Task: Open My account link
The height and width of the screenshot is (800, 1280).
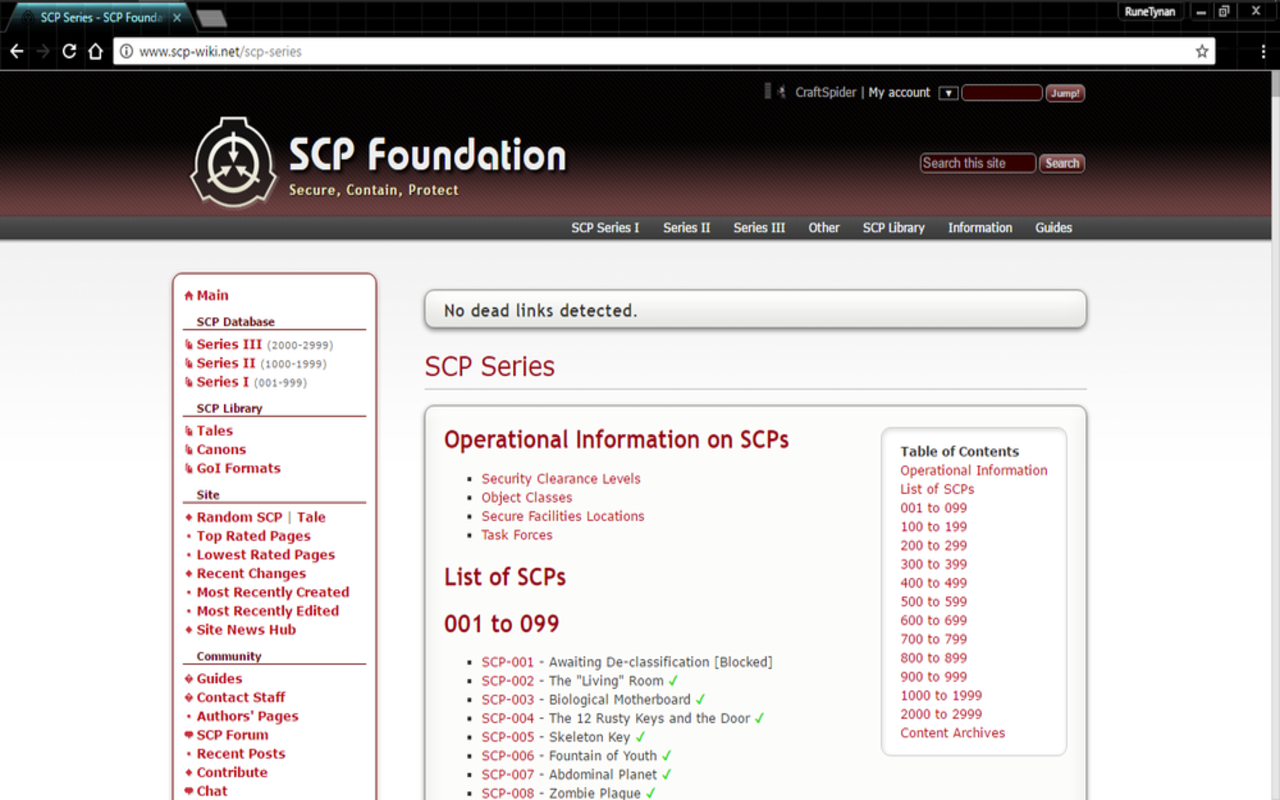Action: [899, 92]
